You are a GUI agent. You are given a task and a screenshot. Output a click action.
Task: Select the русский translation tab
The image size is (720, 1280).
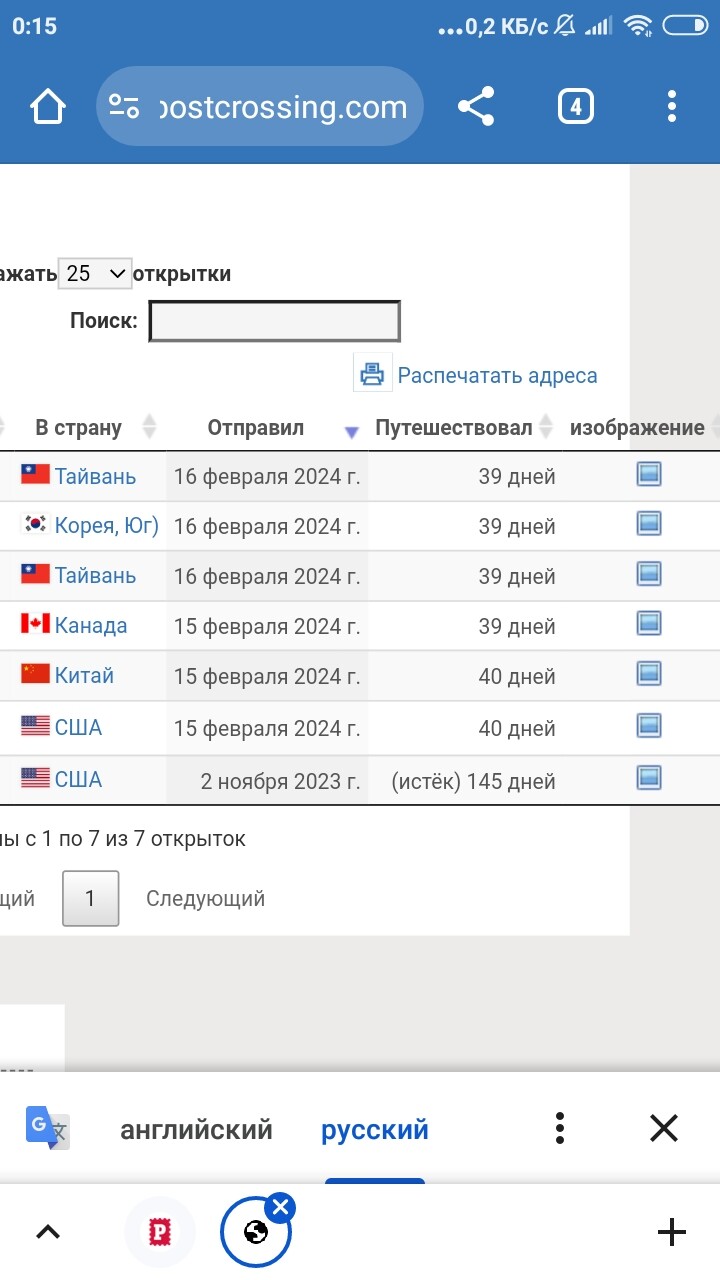tap(375, 1130)
